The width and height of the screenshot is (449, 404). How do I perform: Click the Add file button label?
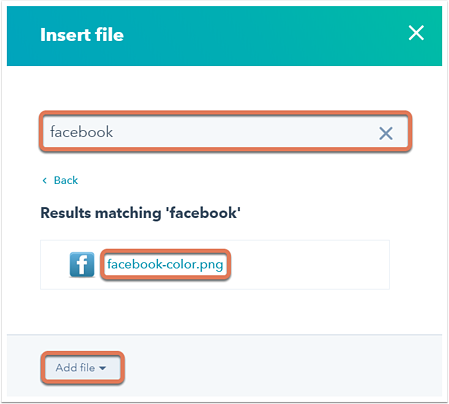[x=75, y=368]
